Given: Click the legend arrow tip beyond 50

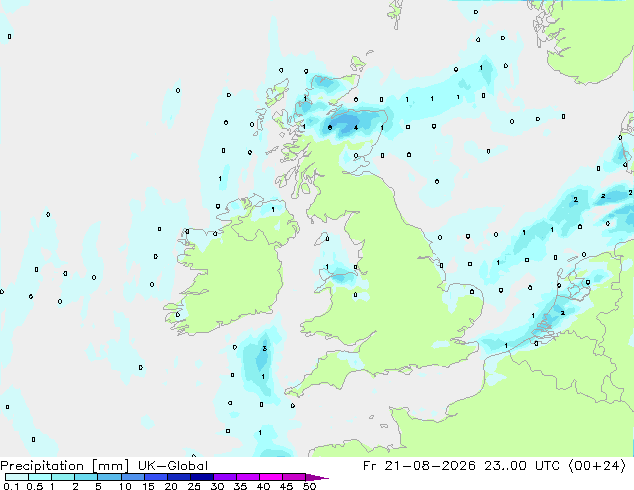Looking at the screenshot, I should point(317,477).
